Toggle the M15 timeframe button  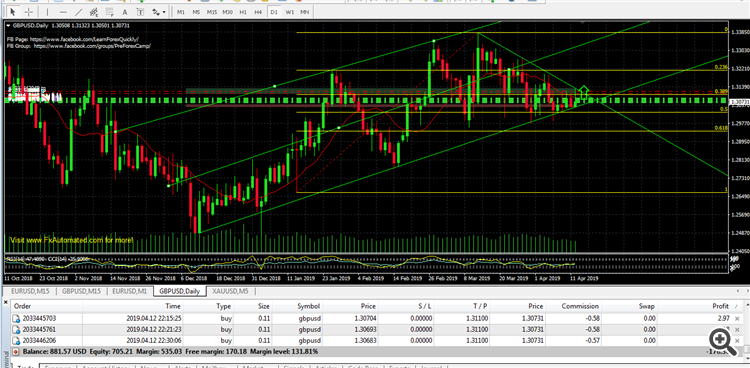(x=212, y=12)
